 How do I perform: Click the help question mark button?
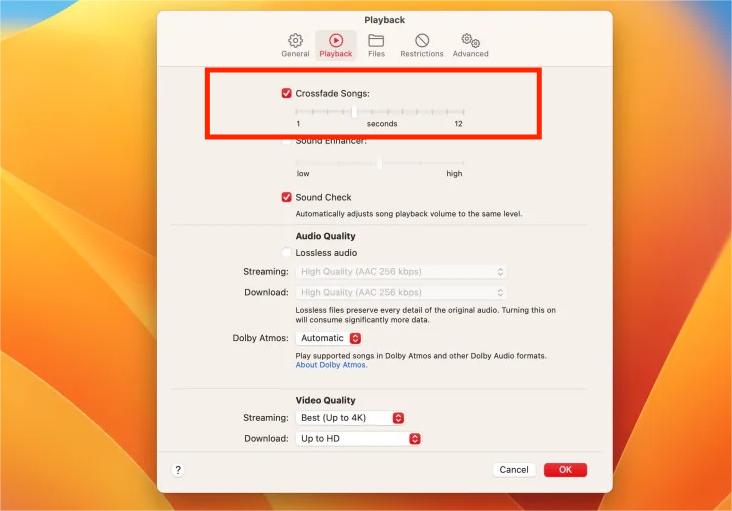point(178,470)
